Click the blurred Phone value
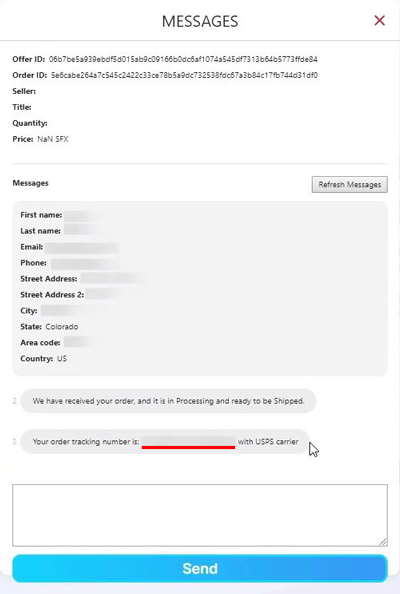The image size is (400, 594). (85, 264)
